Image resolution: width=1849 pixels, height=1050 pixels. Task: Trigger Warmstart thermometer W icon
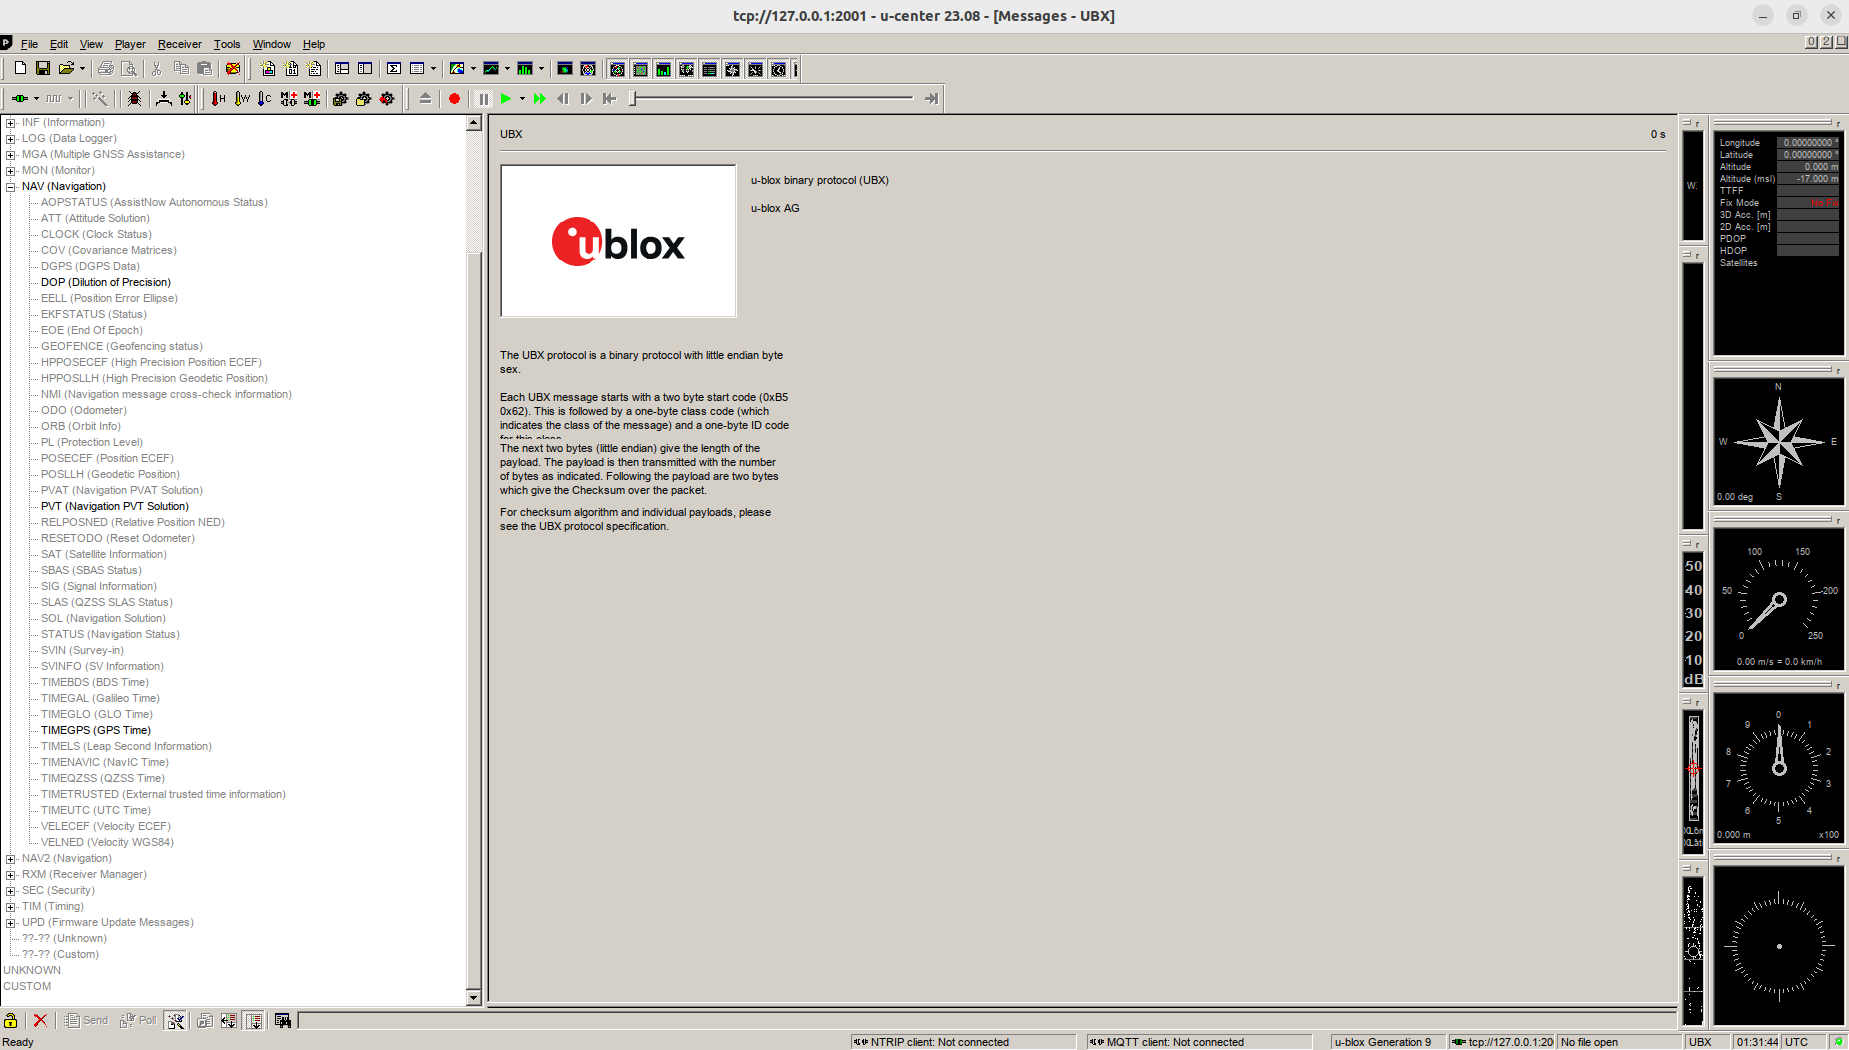242,98
